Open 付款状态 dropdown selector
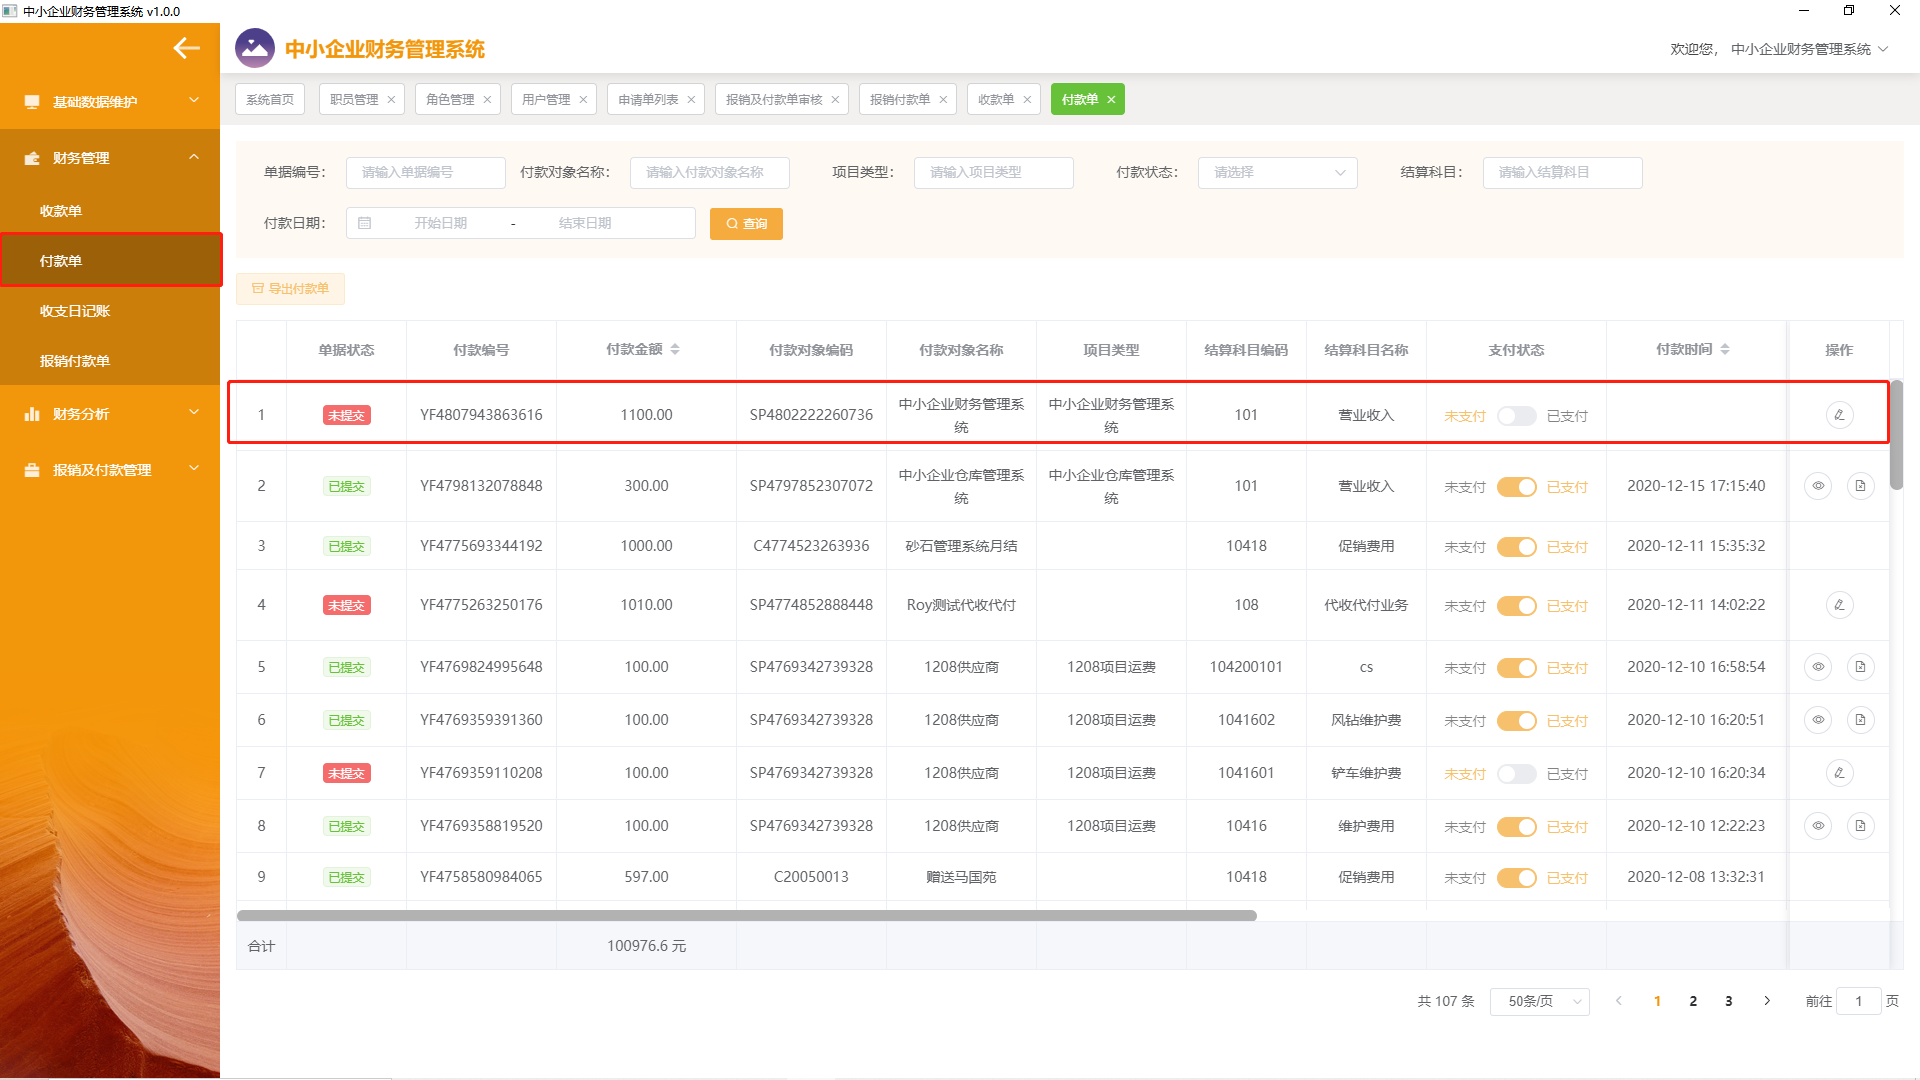1920x1080 pixels. (x=1277, y=172)
